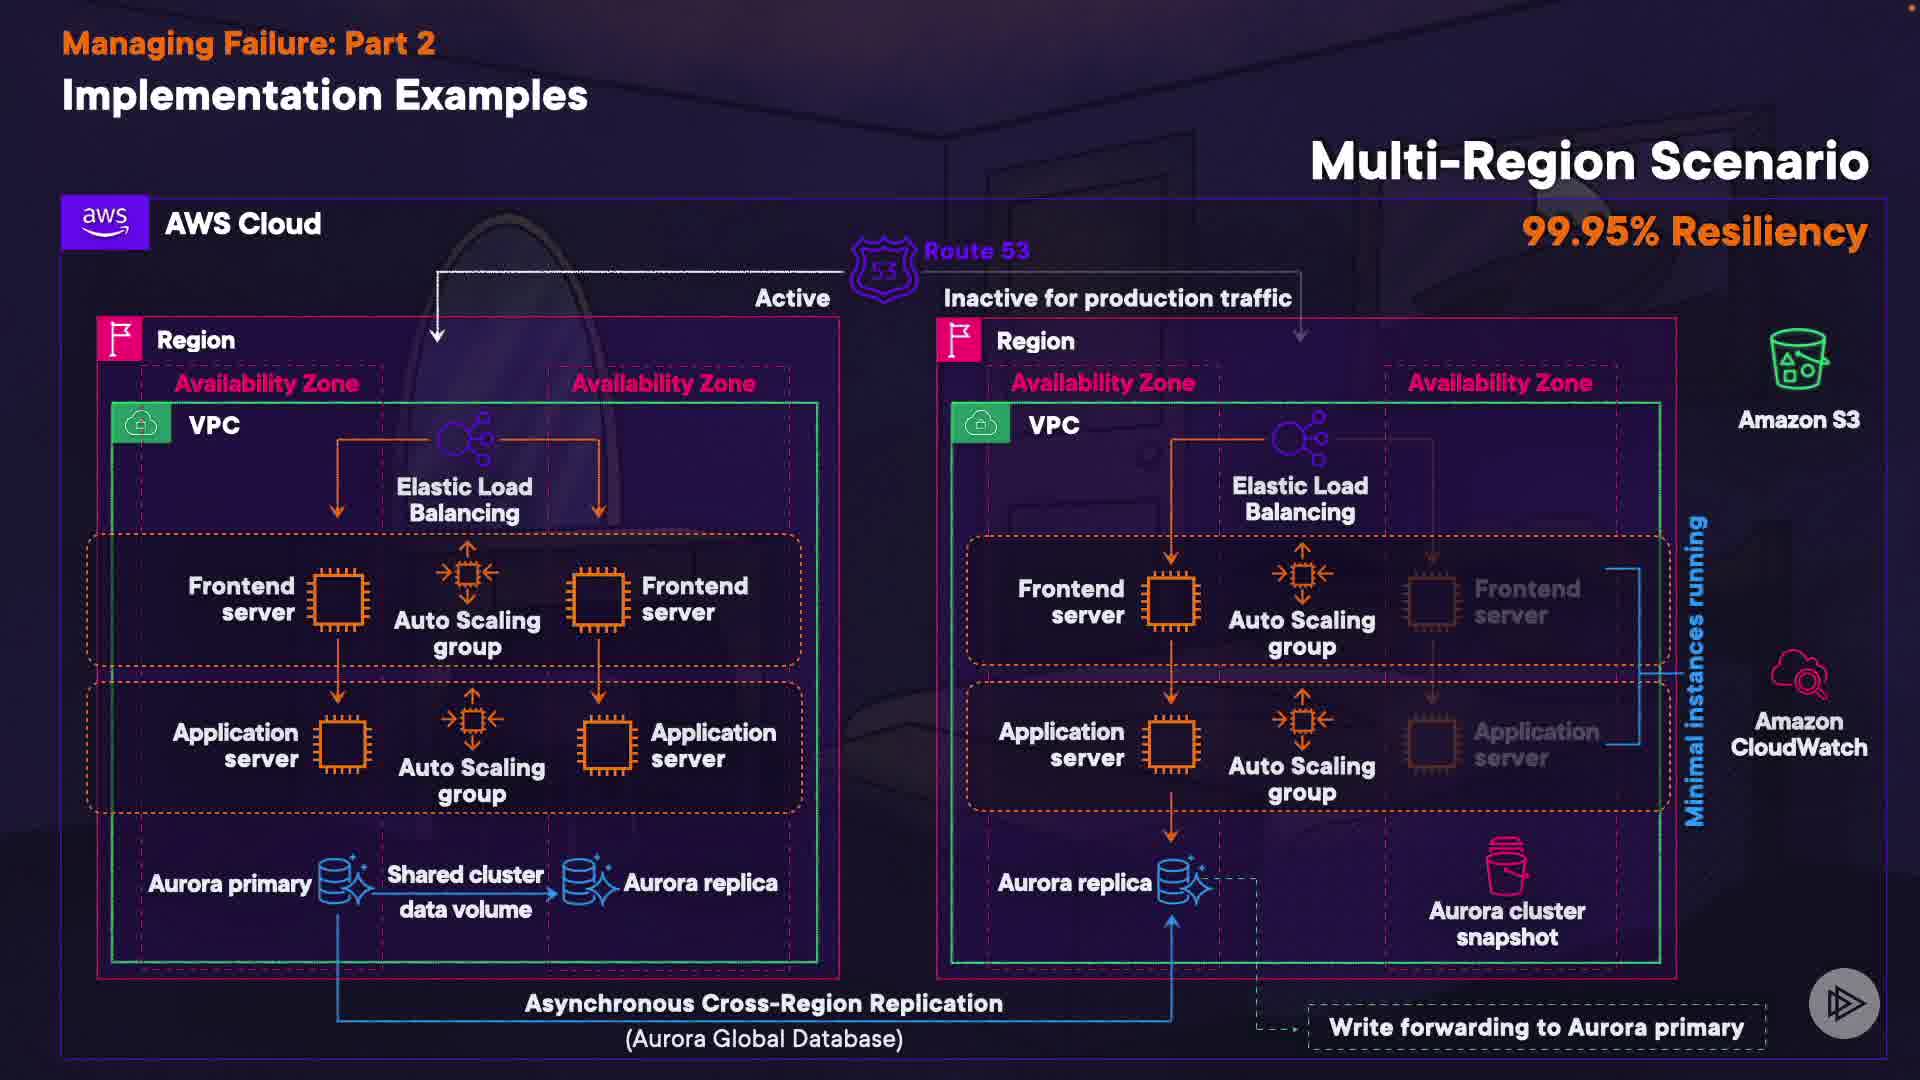This screenshot has height=1080, width=1920.
Task: Click the Pluralsight play logo button
Action: (1844, 1003)
